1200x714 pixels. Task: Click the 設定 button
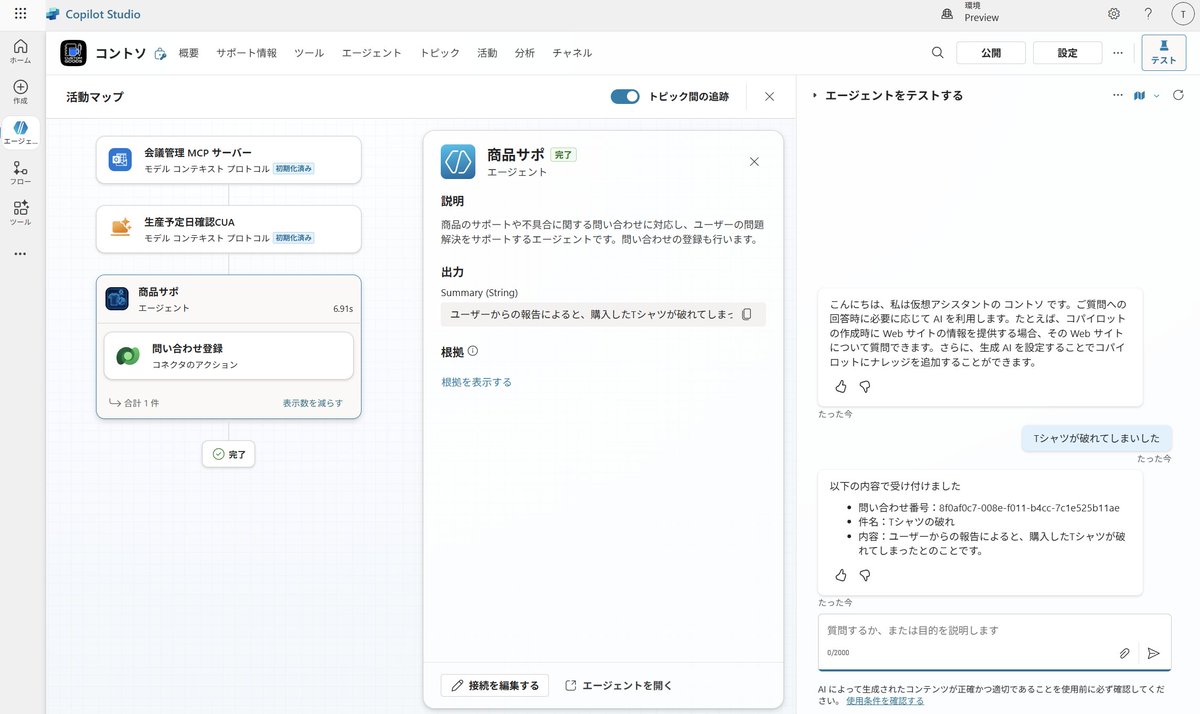(1067, 53)
